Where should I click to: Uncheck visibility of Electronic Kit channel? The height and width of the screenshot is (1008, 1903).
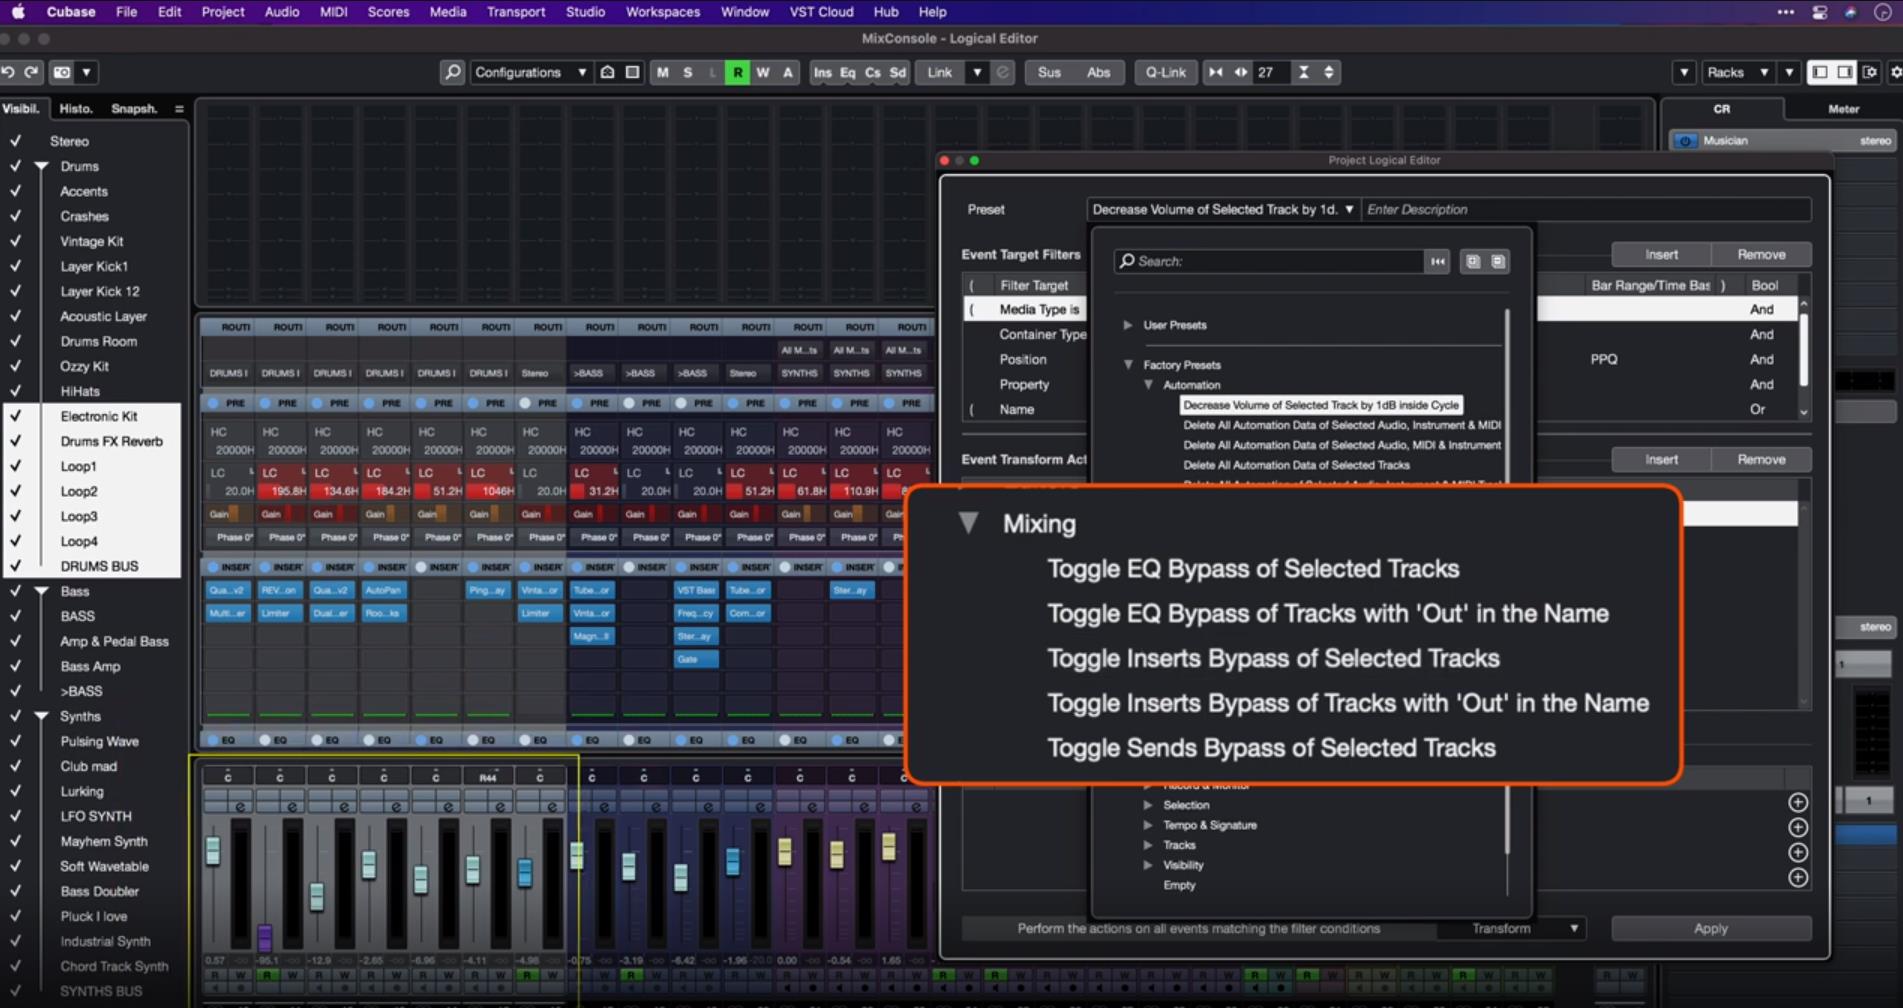pos(15,416)
